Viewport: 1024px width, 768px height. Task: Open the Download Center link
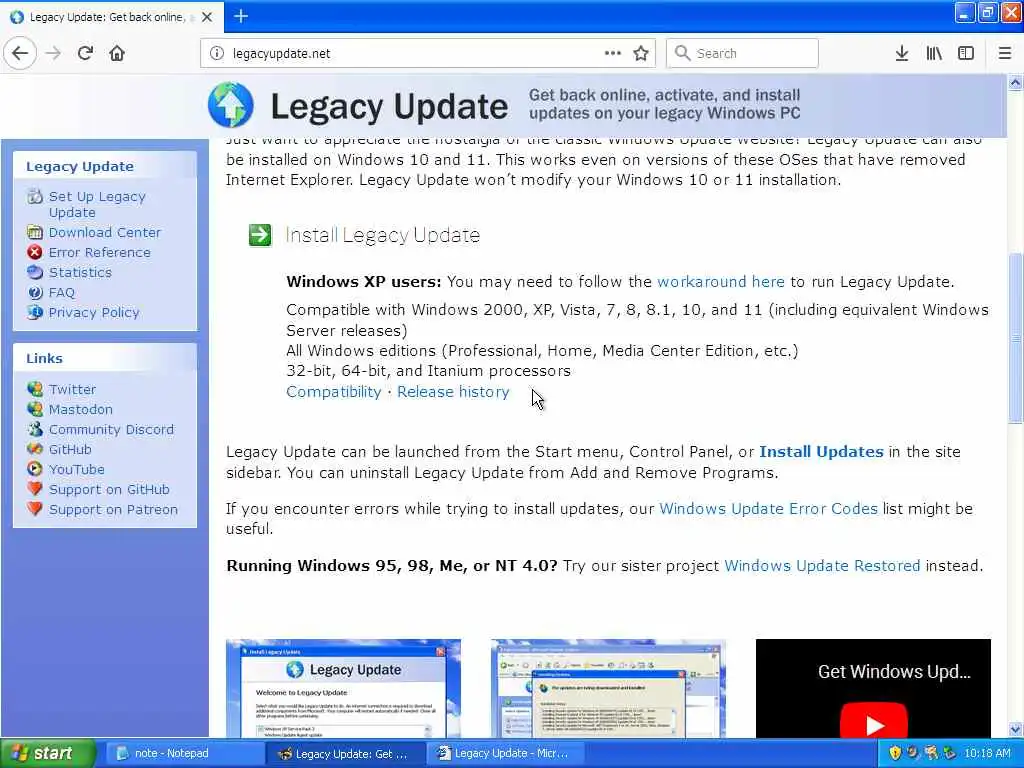point(104,232)
